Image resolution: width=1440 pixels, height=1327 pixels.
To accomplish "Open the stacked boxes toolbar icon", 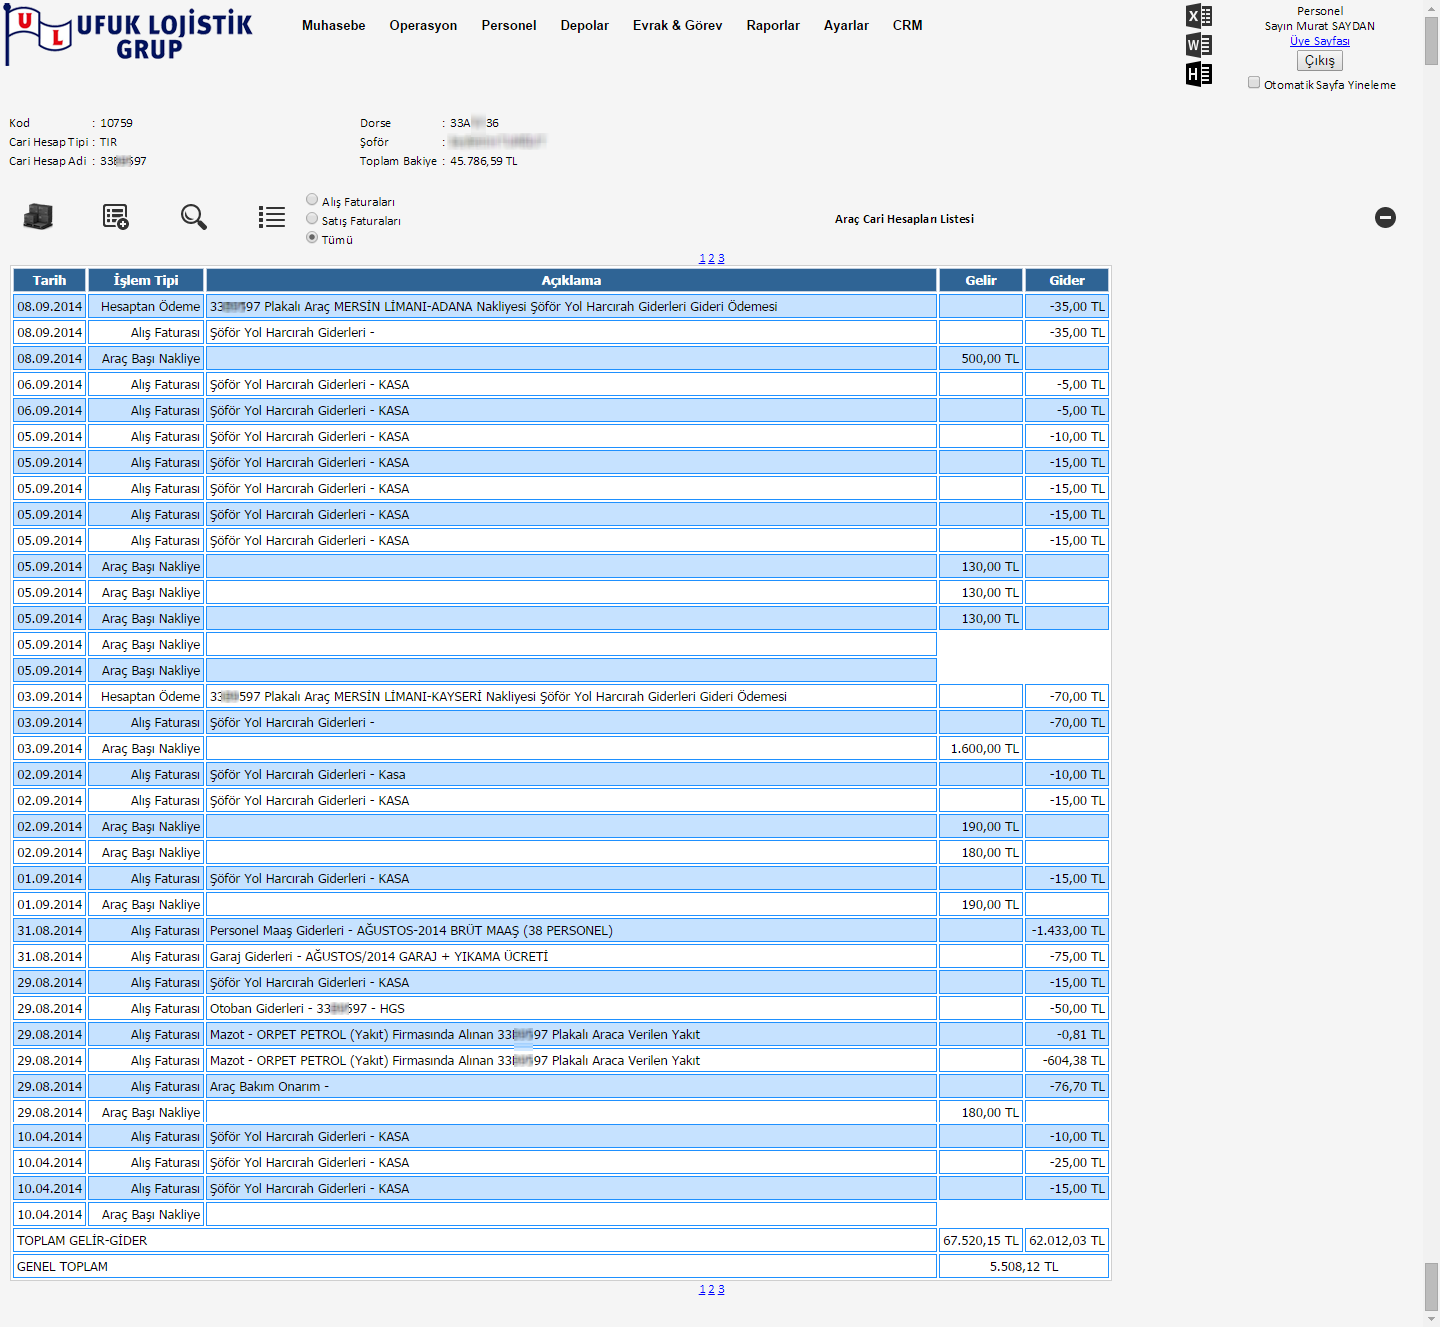I will 38,216.
